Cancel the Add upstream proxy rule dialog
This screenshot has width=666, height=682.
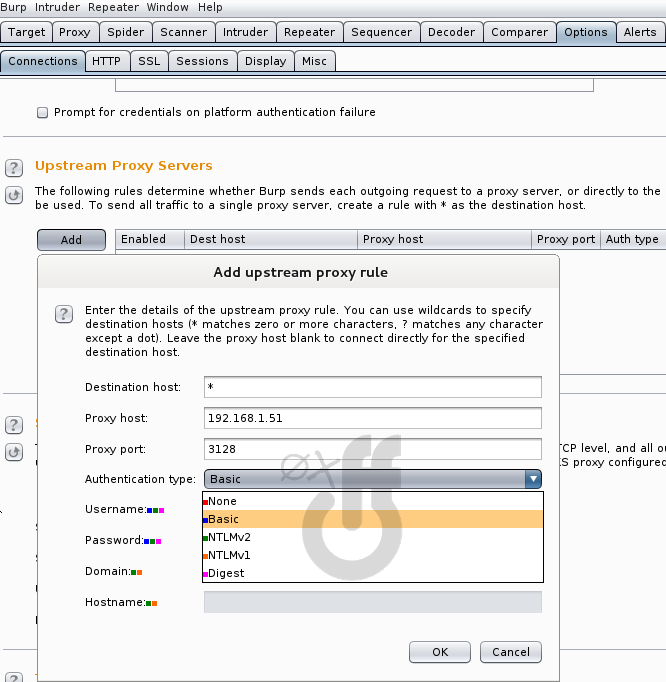[511, 652]
